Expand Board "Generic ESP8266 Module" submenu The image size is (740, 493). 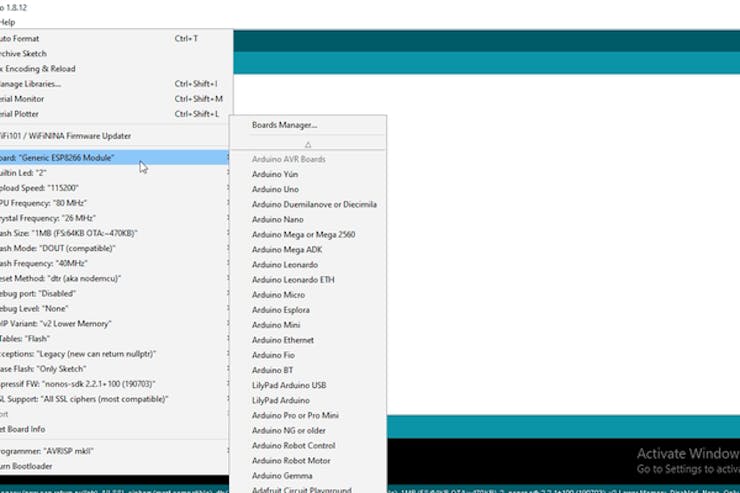116,158
